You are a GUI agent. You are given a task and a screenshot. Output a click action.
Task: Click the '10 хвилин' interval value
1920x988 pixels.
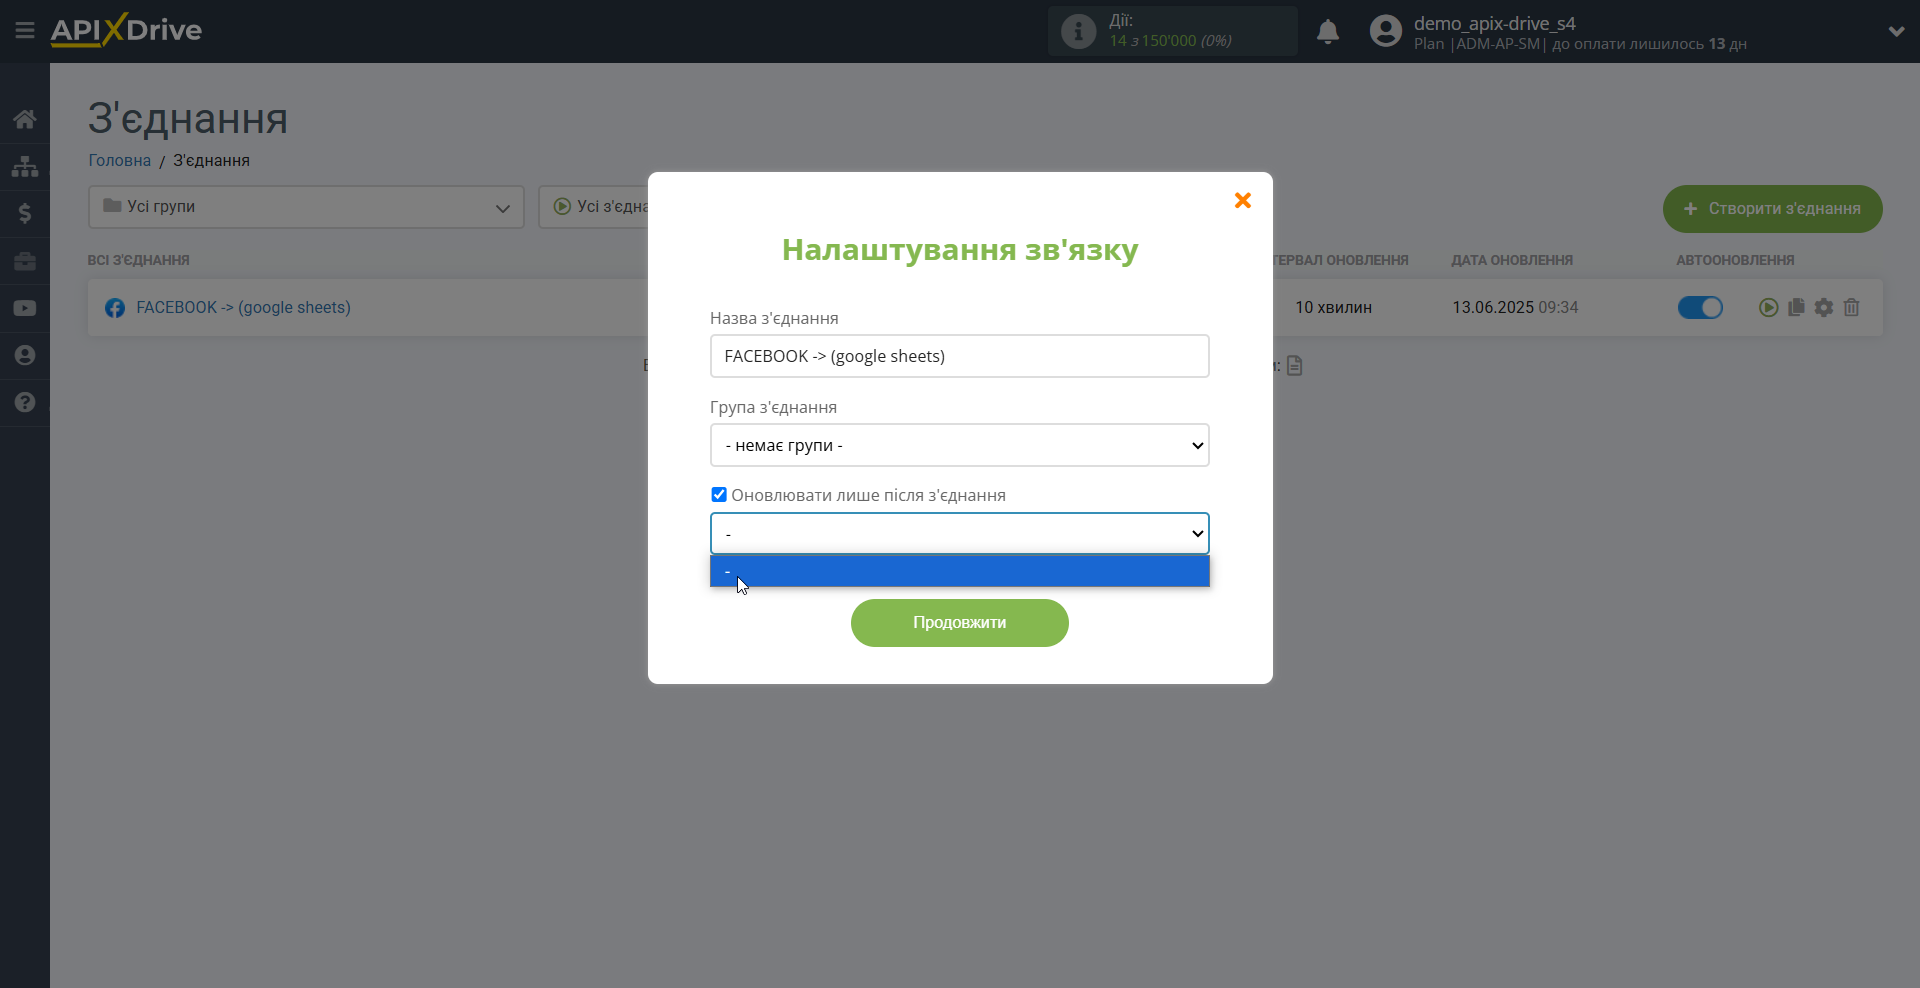coord(1333,308)
